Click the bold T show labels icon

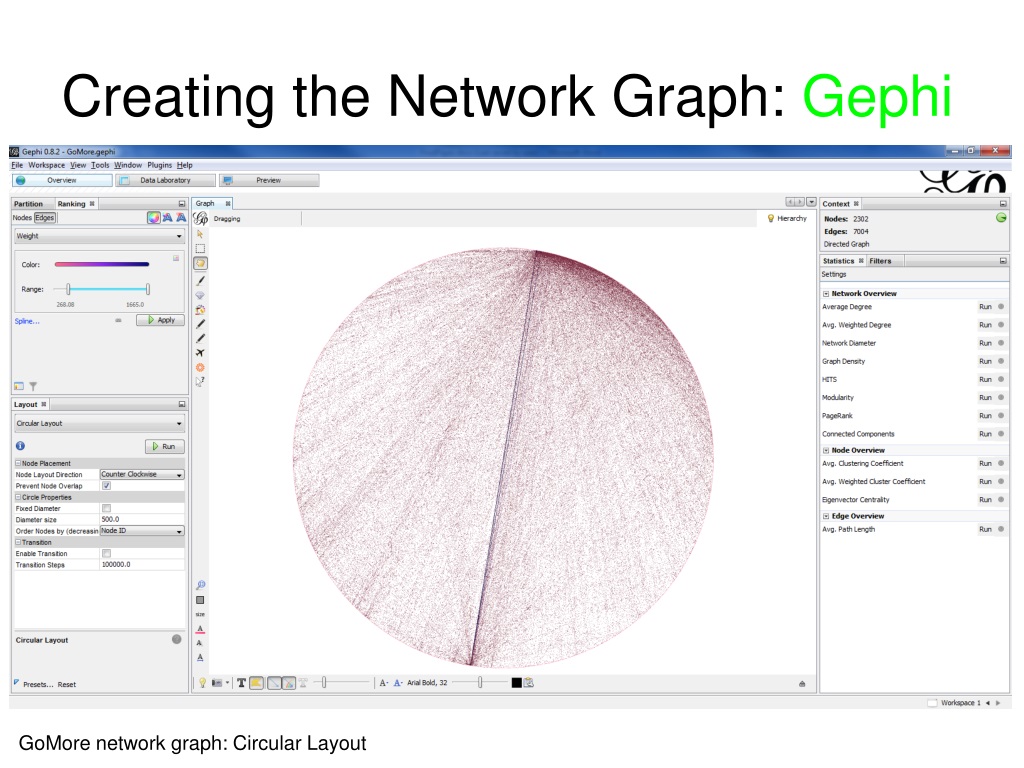click(241, 683)
